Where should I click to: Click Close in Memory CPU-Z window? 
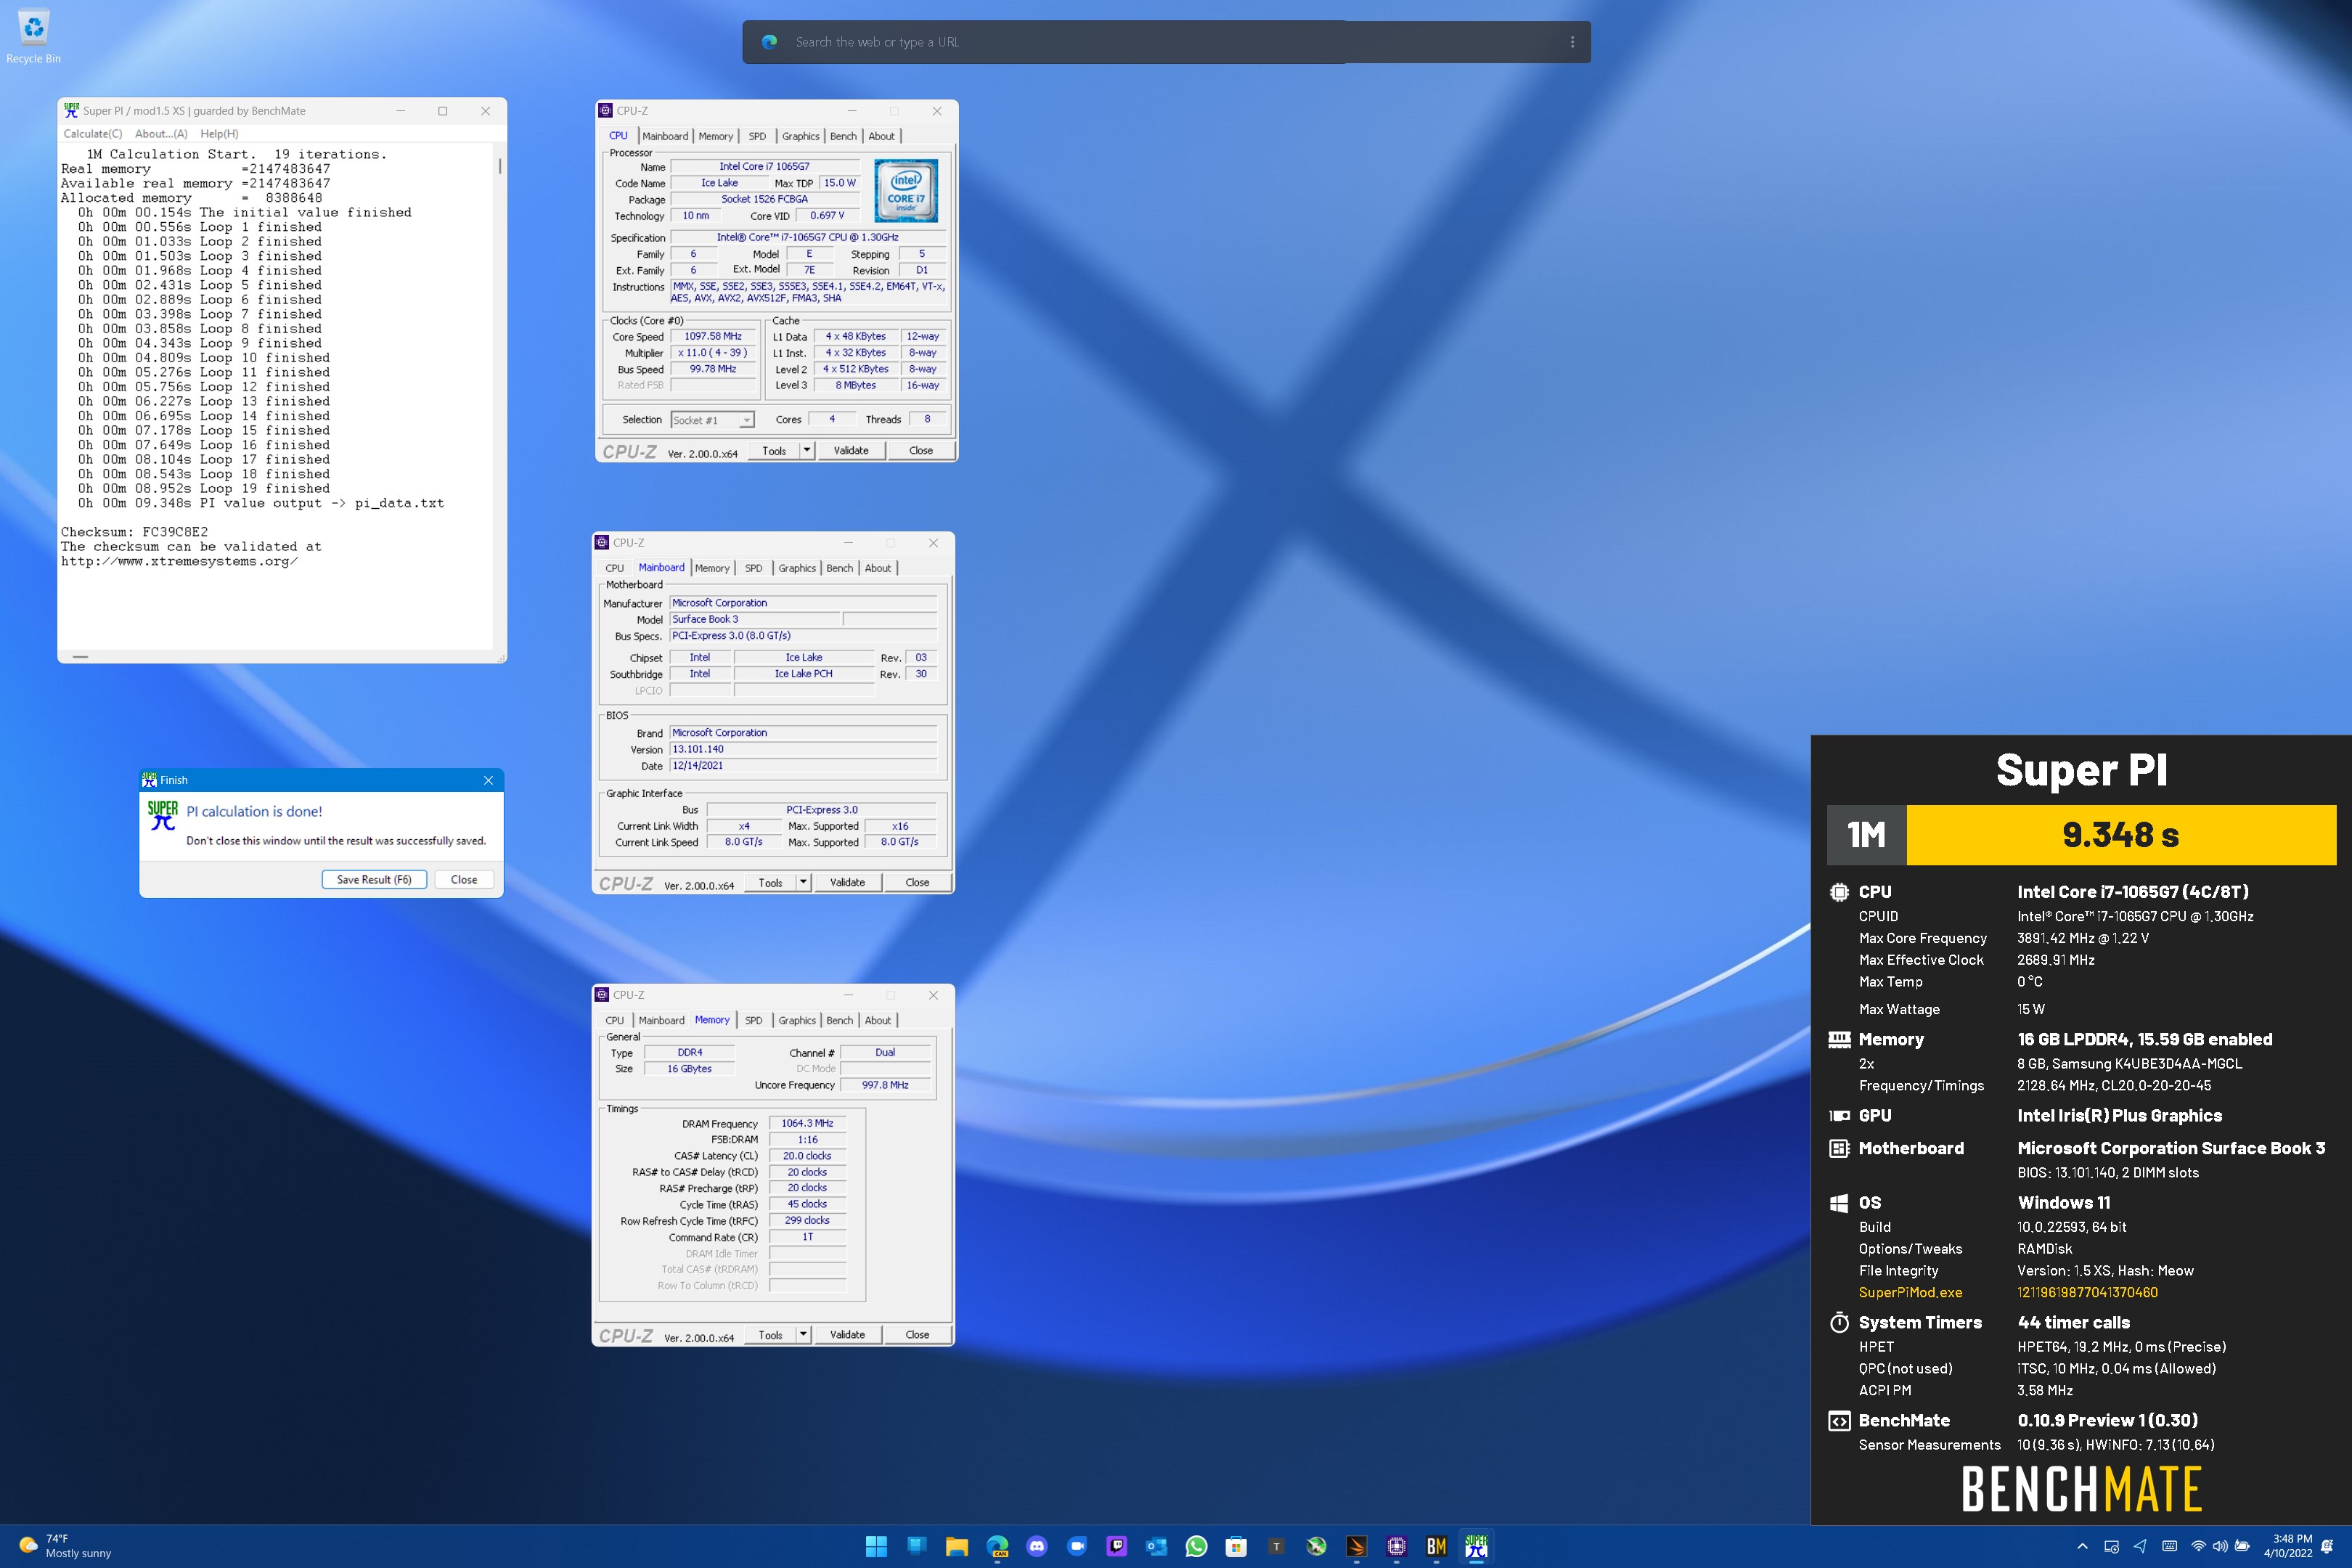click(x=917, y=1334)
